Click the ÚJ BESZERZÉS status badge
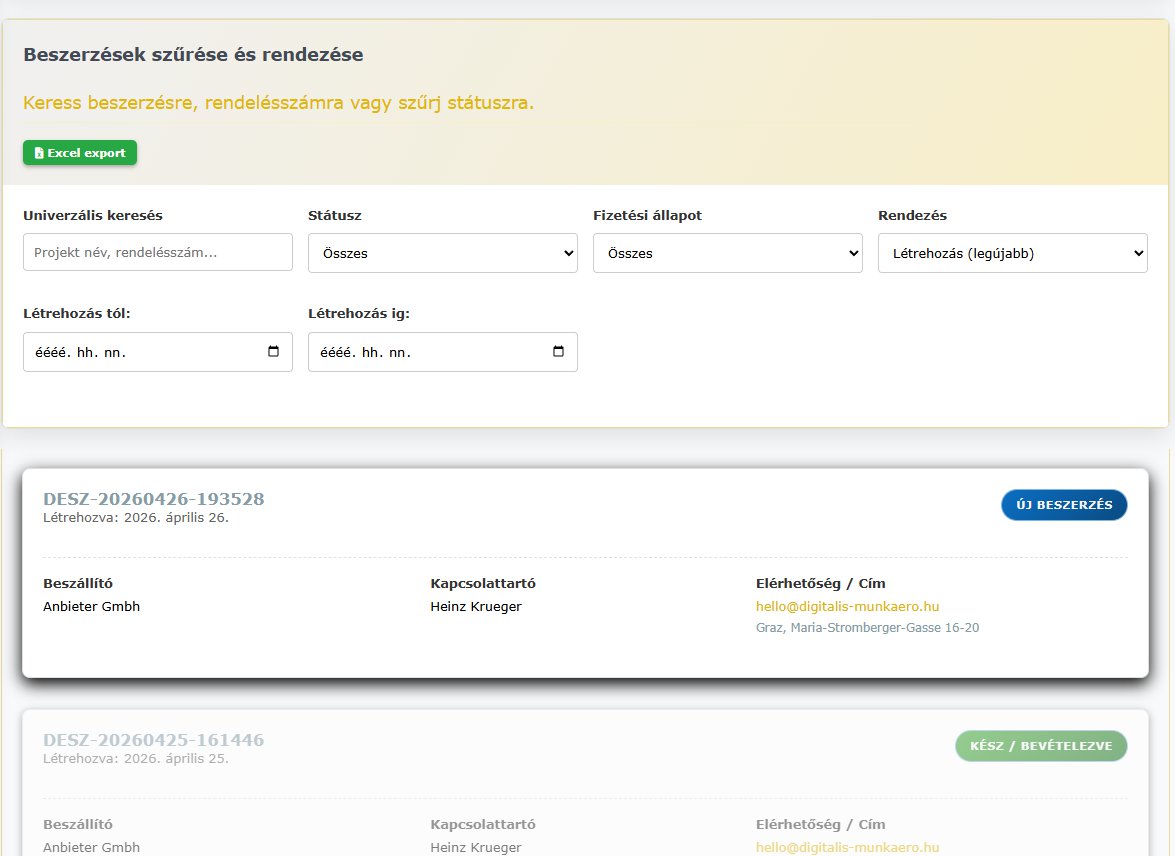Screen dimensions: 1175x856 coord(1064,505)
